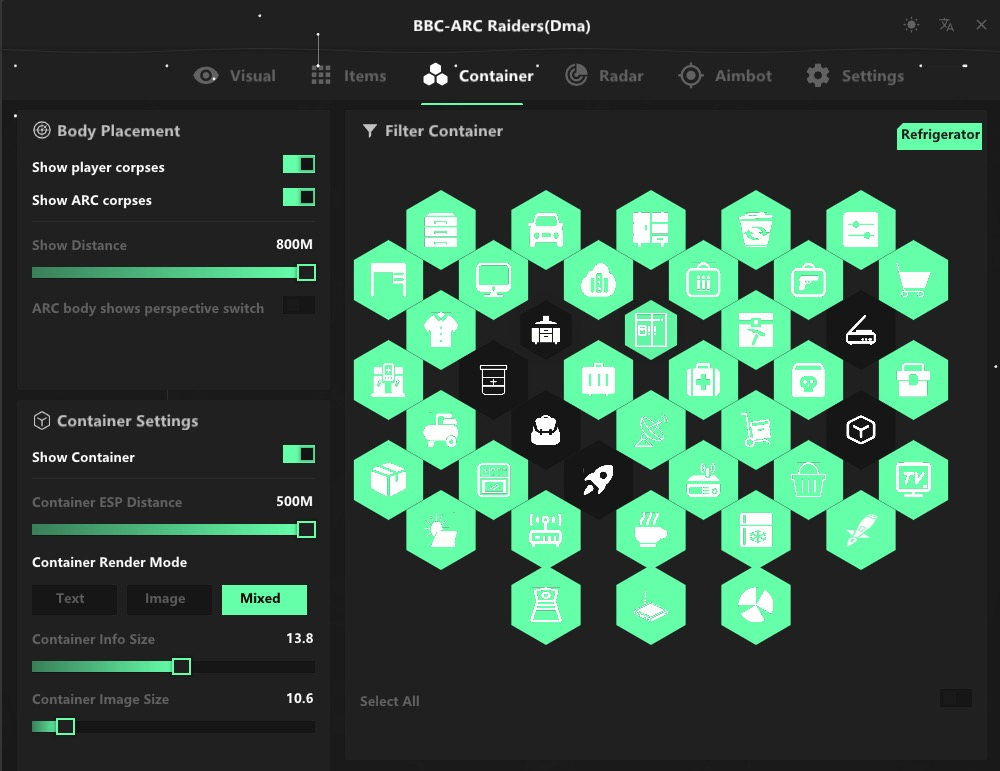Viewport: 1000px width, 771px height.
Task: Disable the Show ARC corpses switch
Action: coord(299,197)
